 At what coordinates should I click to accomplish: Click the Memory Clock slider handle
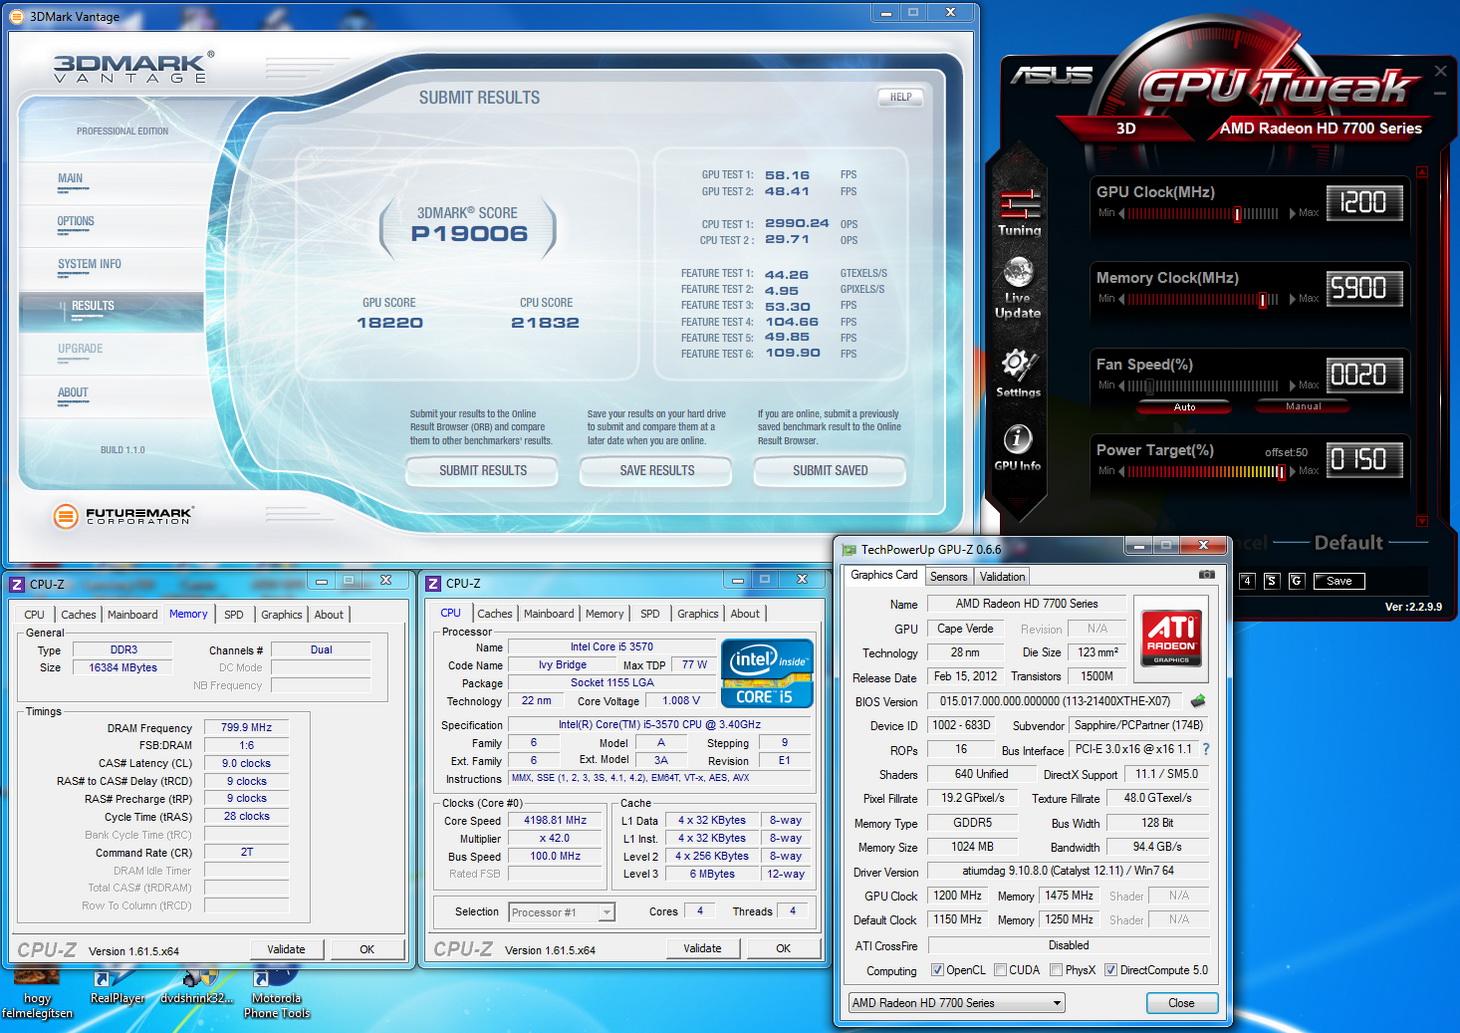click(1262, 300)
